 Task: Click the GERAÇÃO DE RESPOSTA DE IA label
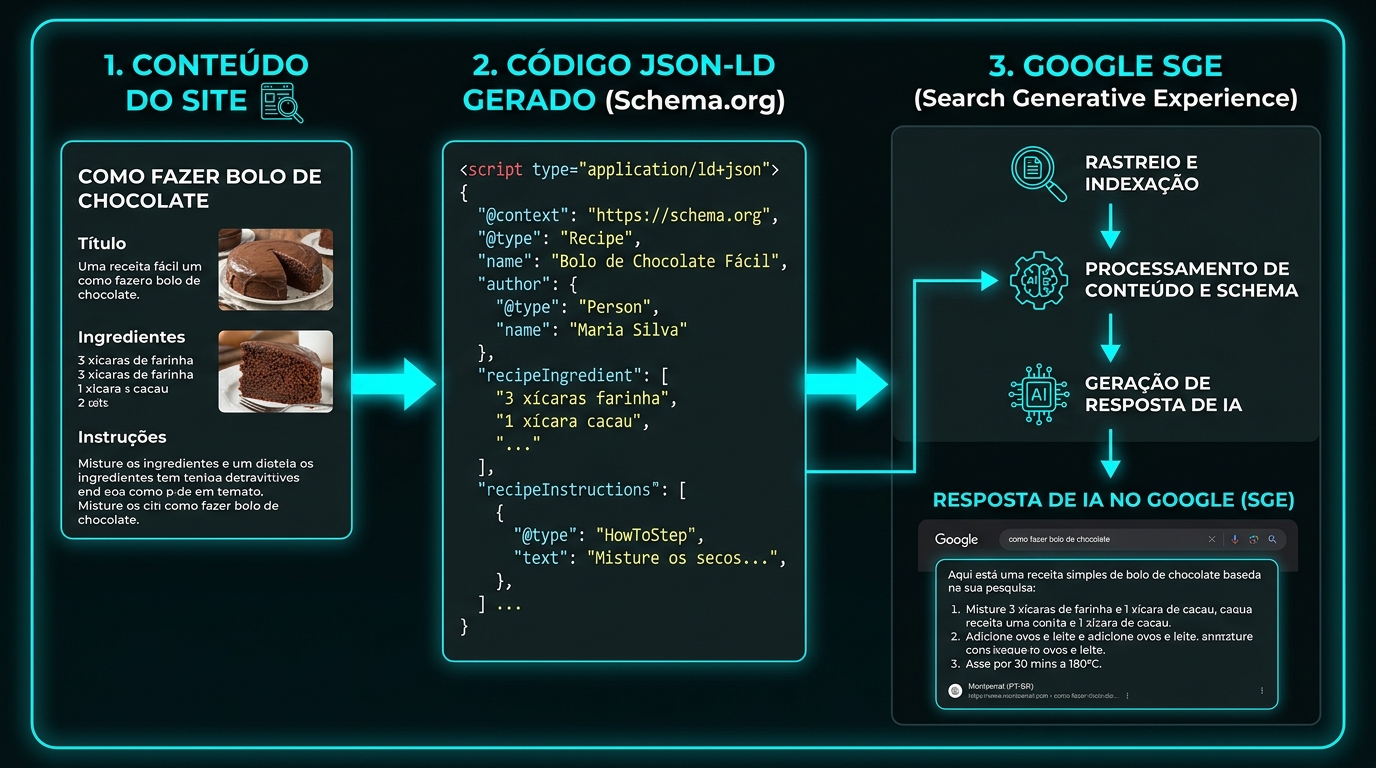pos(1163,394)
